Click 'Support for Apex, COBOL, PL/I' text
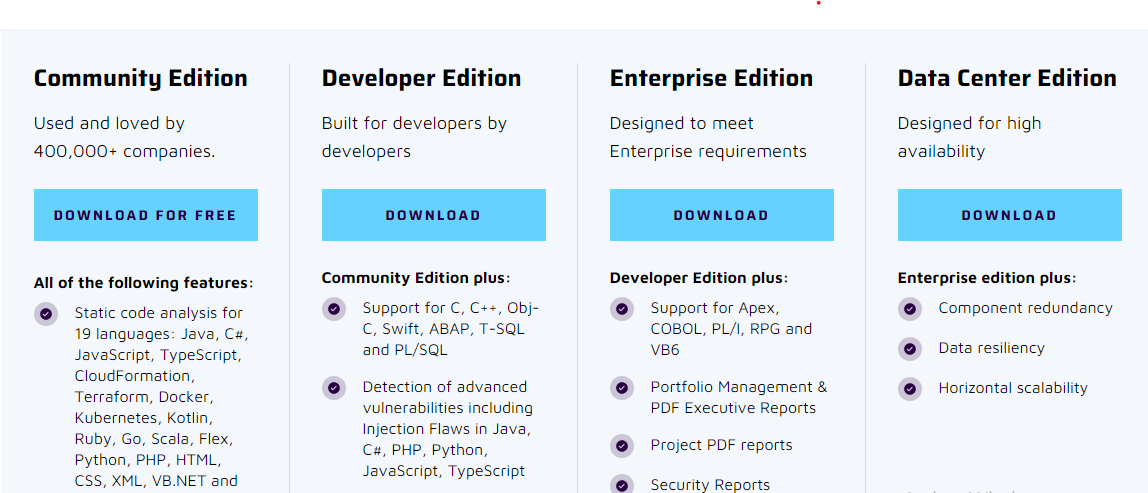This screenshot has width=1148, height=493. click(x=731, y=329)
